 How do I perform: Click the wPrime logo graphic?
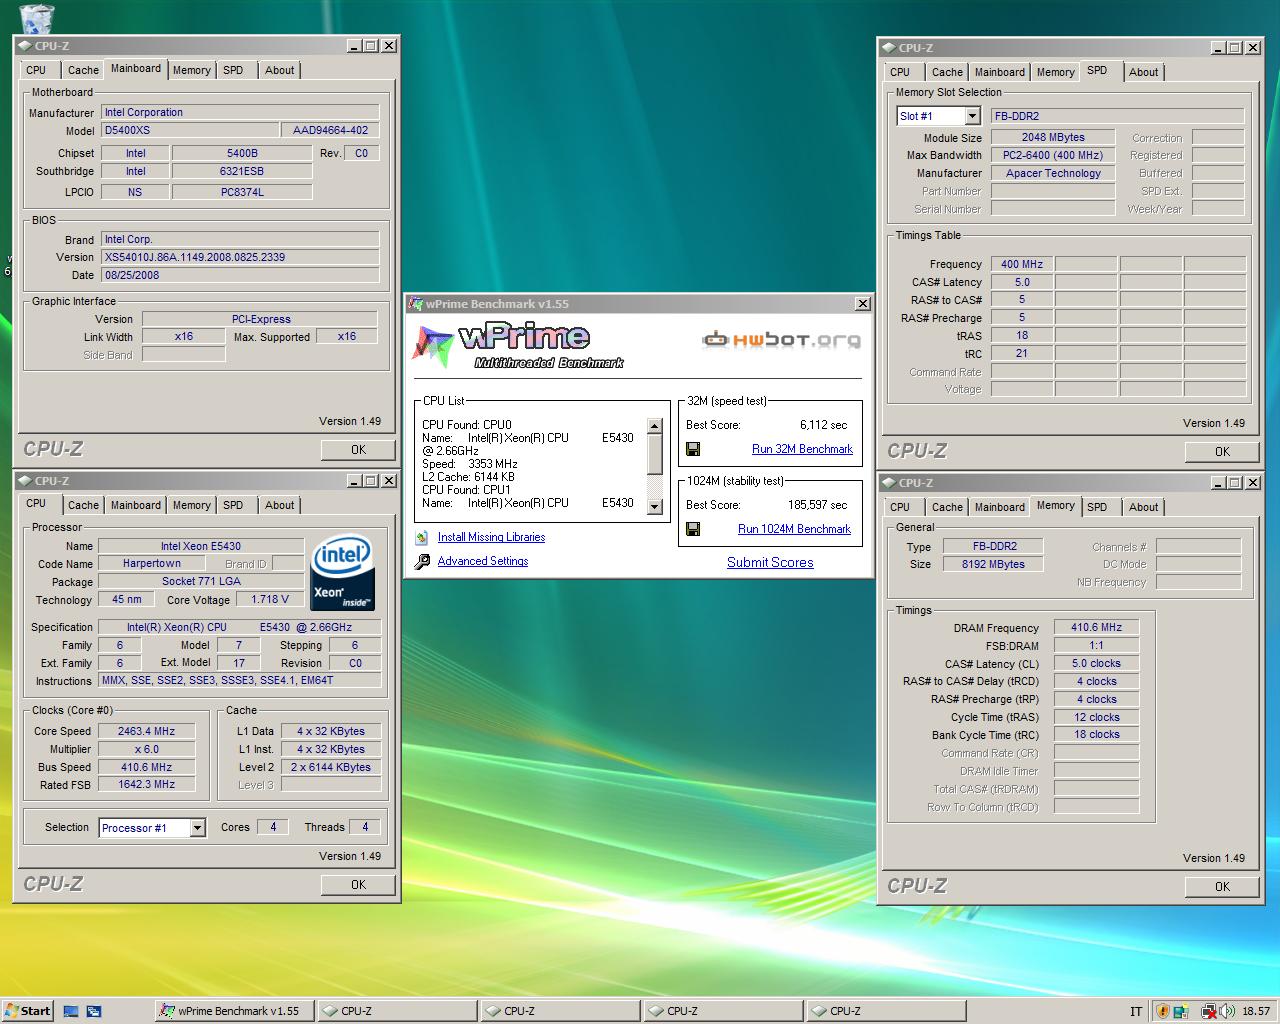[x=518, y=346]
